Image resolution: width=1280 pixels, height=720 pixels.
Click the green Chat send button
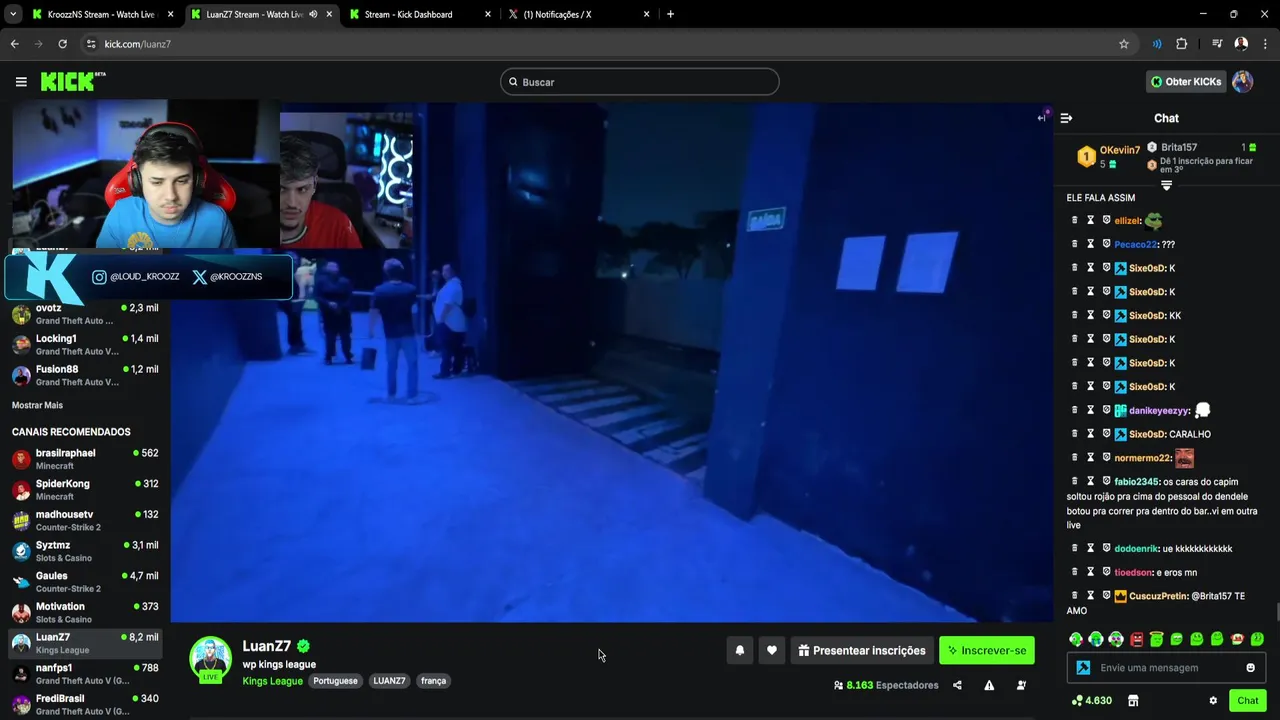pyautogui.click(x=1247, y=701)
